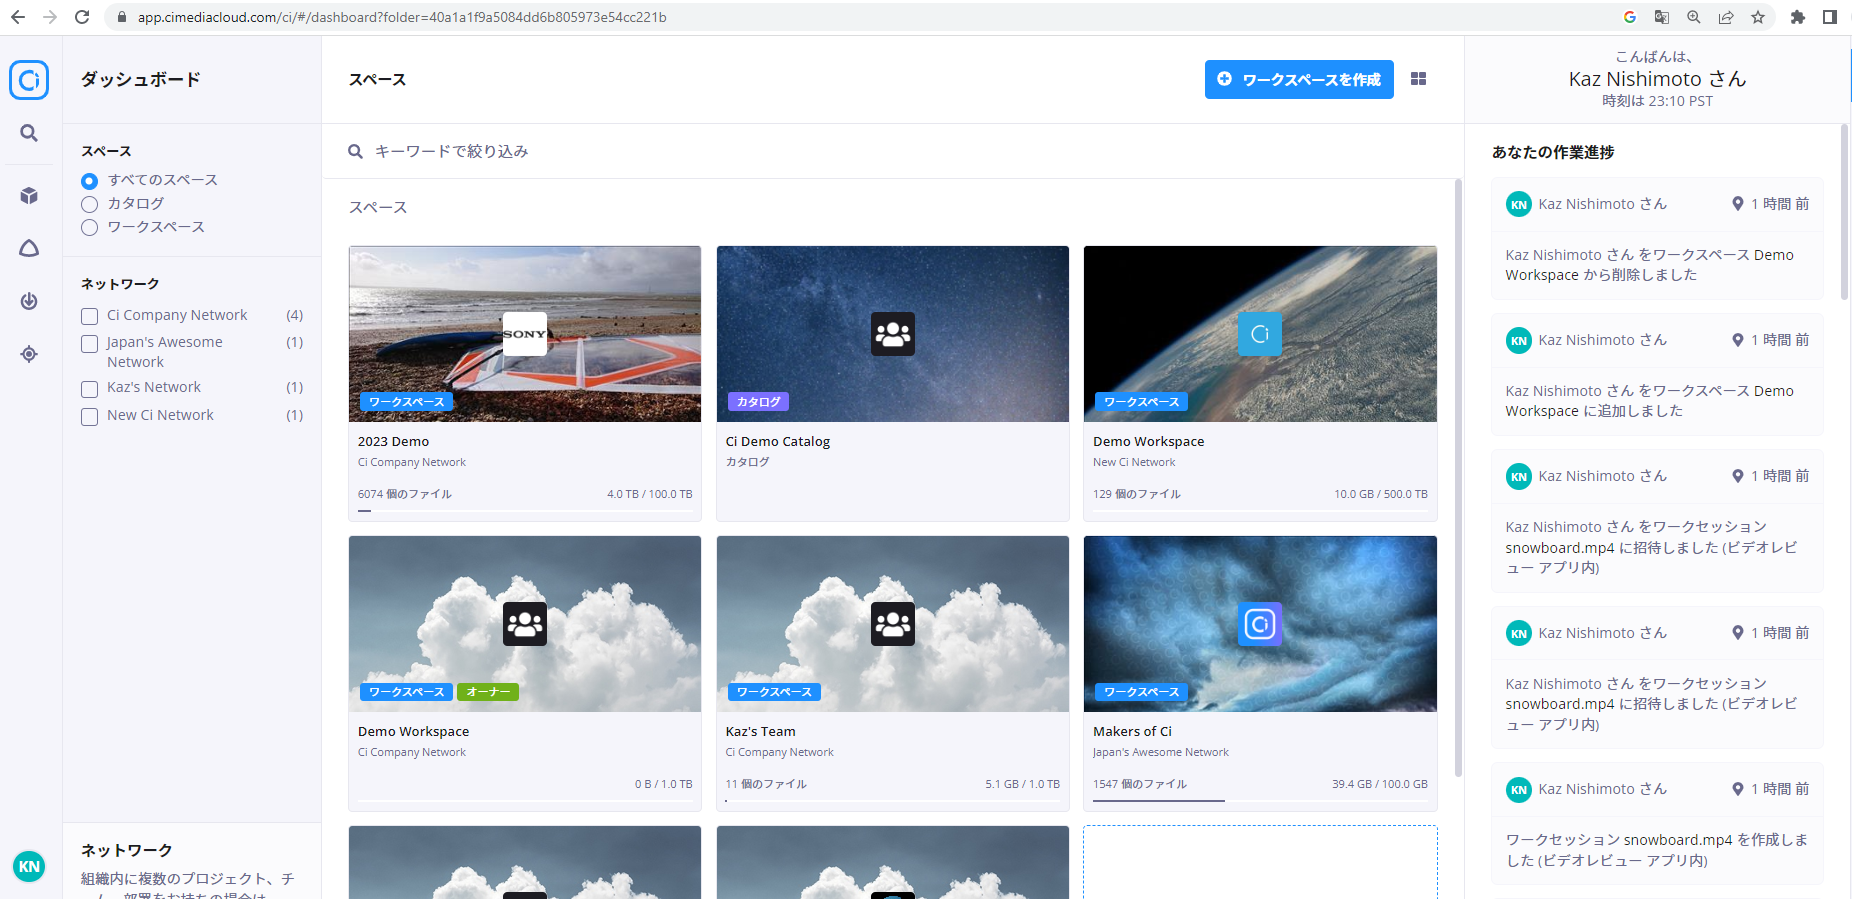This screenshot has height=899, width=1852.
Task: Check the Ci Company Network checkbox
Action: pos(89,316)
